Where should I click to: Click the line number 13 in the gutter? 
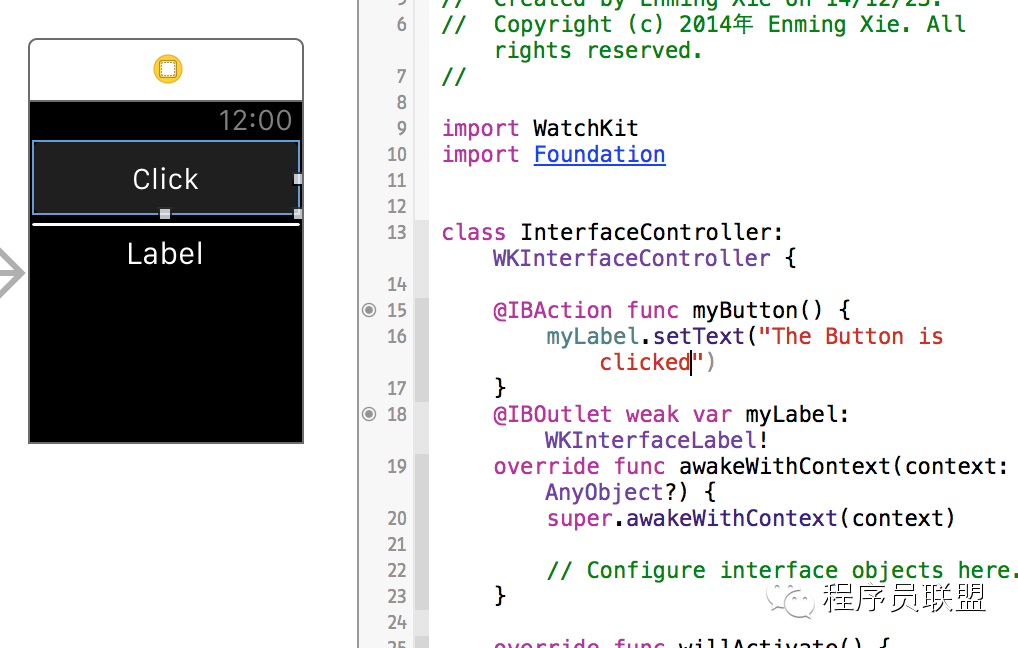(397, 232)
